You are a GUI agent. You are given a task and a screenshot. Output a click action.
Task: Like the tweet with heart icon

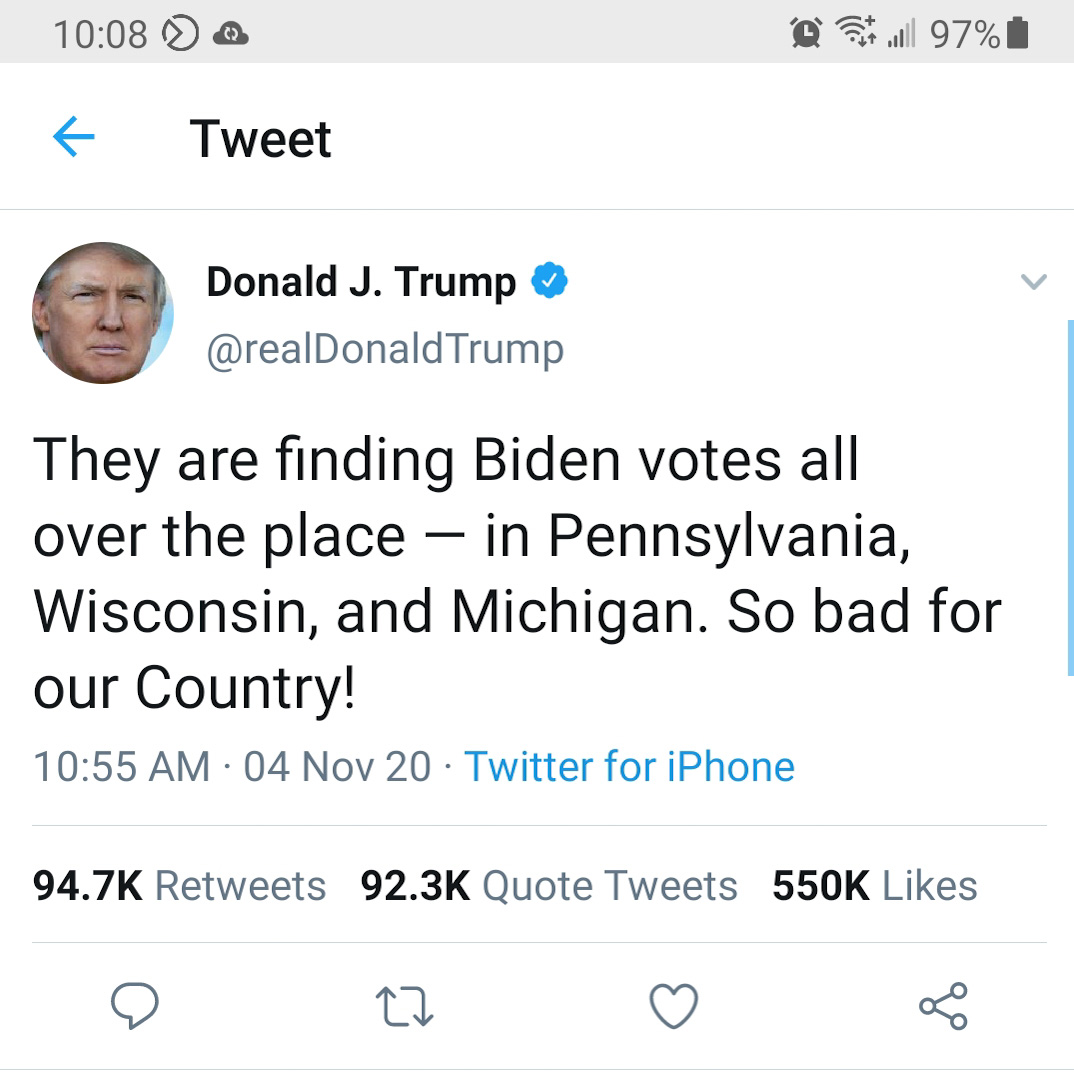(674, 1007)
